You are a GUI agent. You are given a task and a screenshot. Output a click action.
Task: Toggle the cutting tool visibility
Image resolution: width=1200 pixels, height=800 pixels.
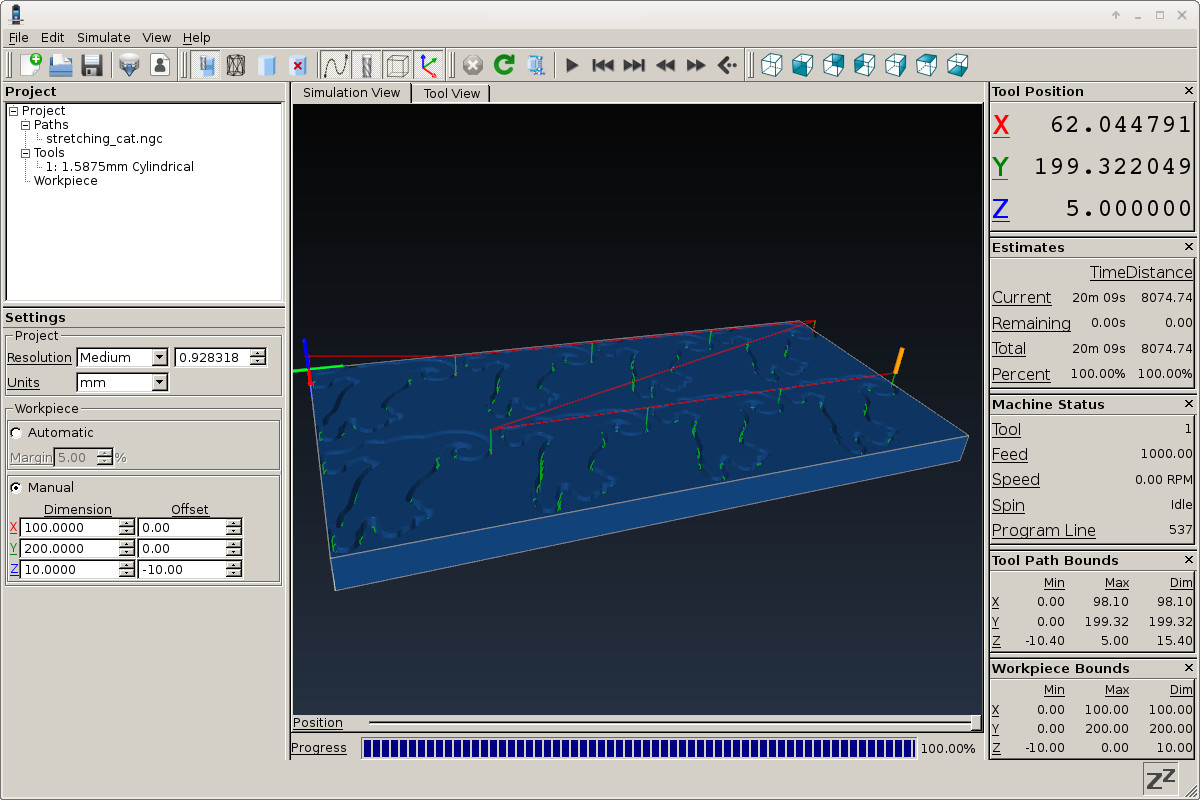tap(367, 65)
